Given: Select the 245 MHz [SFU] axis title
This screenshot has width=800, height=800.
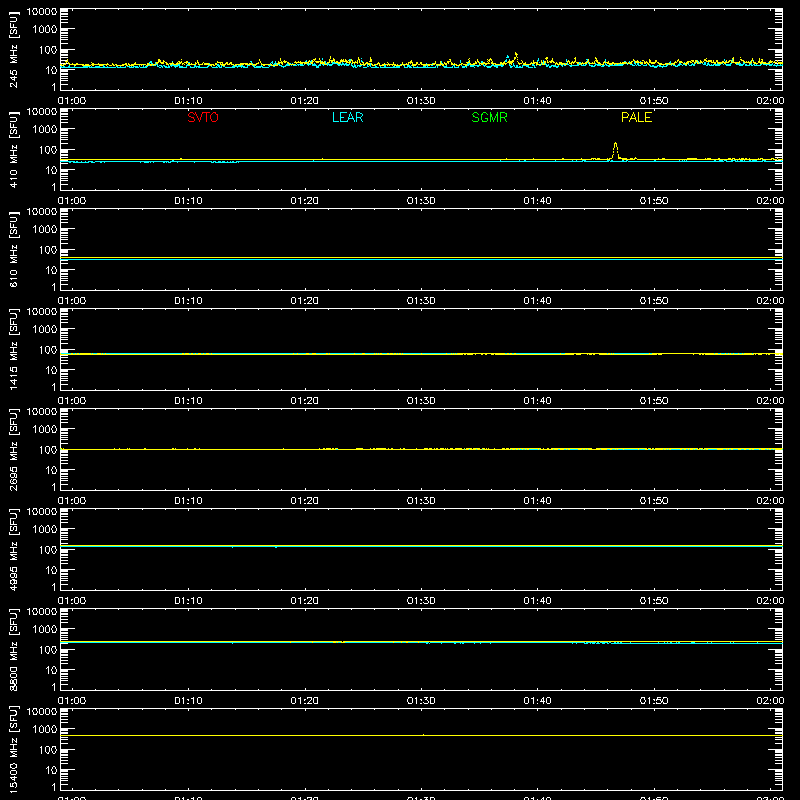Looking at the screenshot, I should click(14, 50).
